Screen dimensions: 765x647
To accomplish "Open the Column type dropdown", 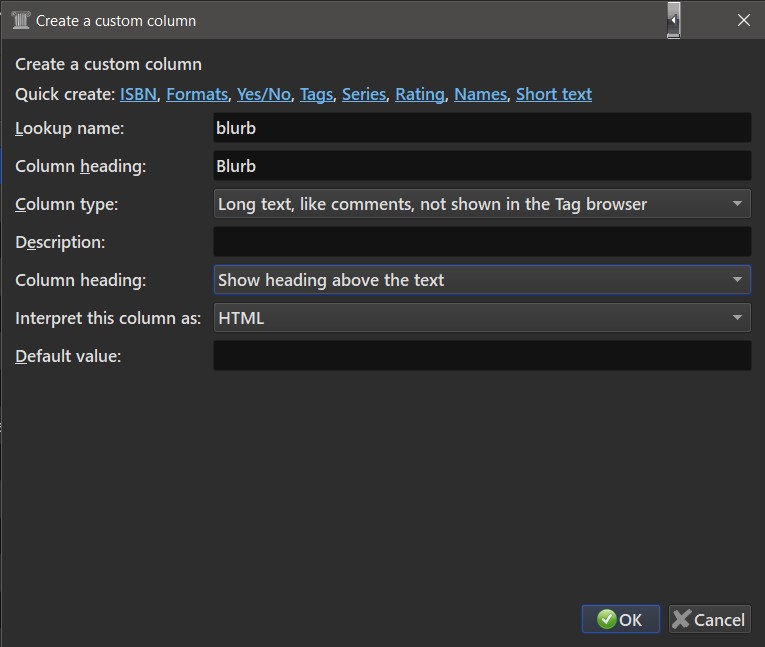I will tap(482, 204).
